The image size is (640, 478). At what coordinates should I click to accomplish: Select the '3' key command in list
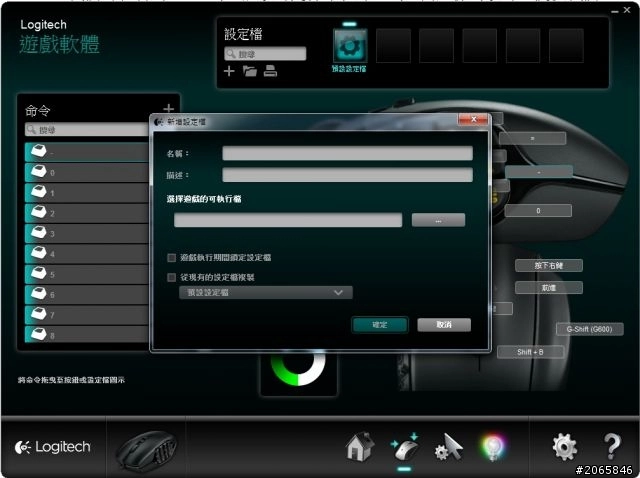click(87, 233)
